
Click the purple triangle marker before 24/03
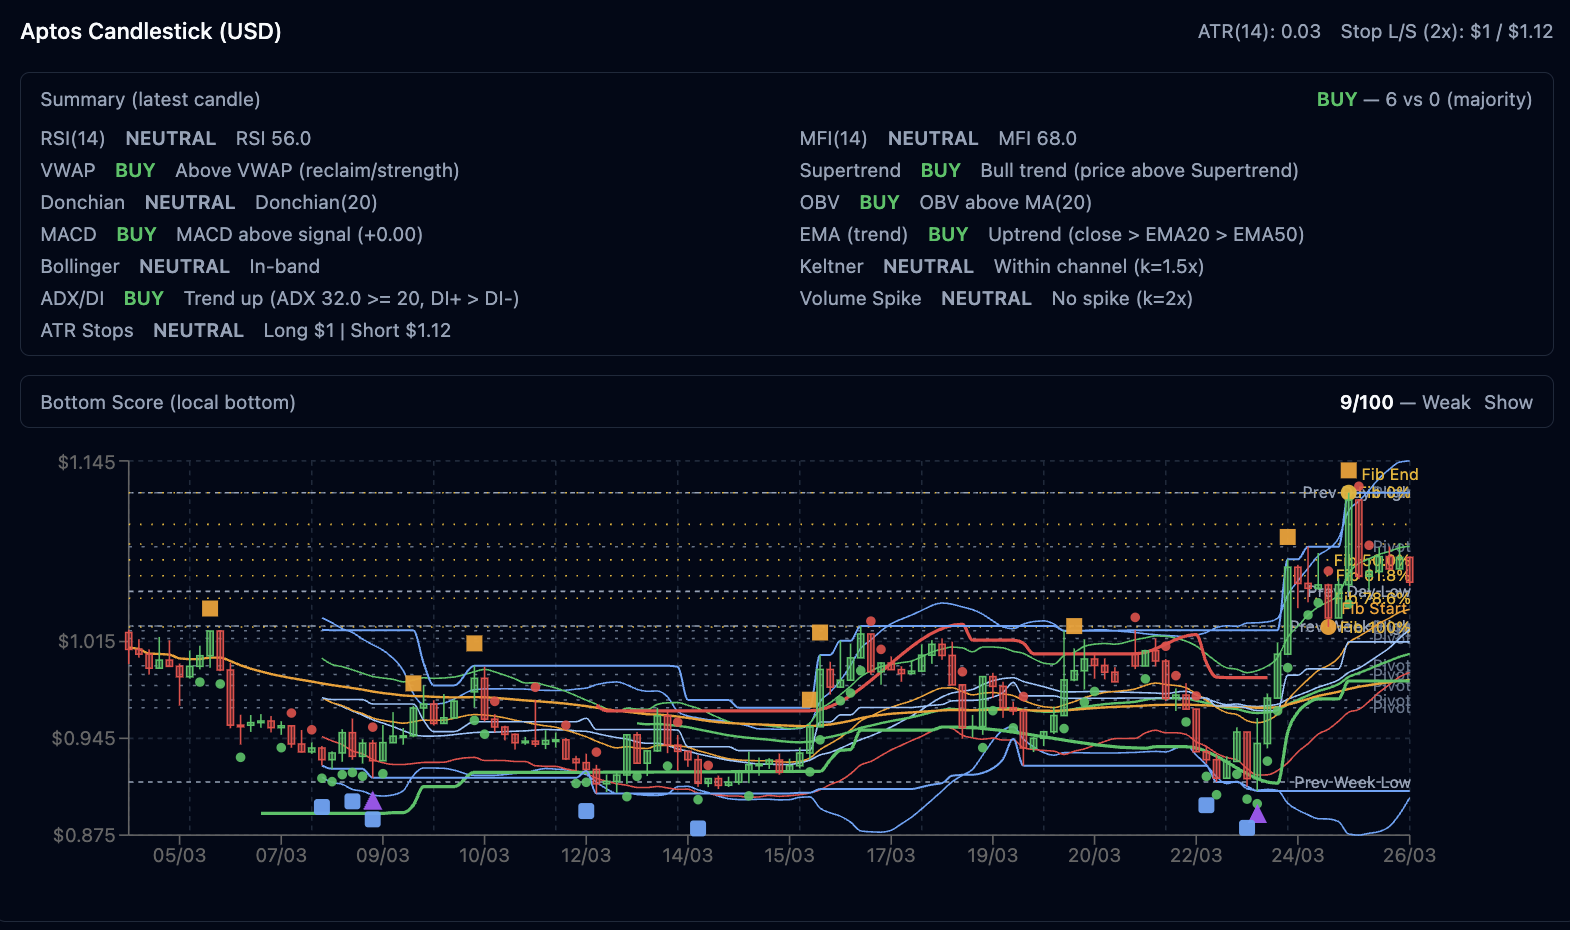[1257, 814]
